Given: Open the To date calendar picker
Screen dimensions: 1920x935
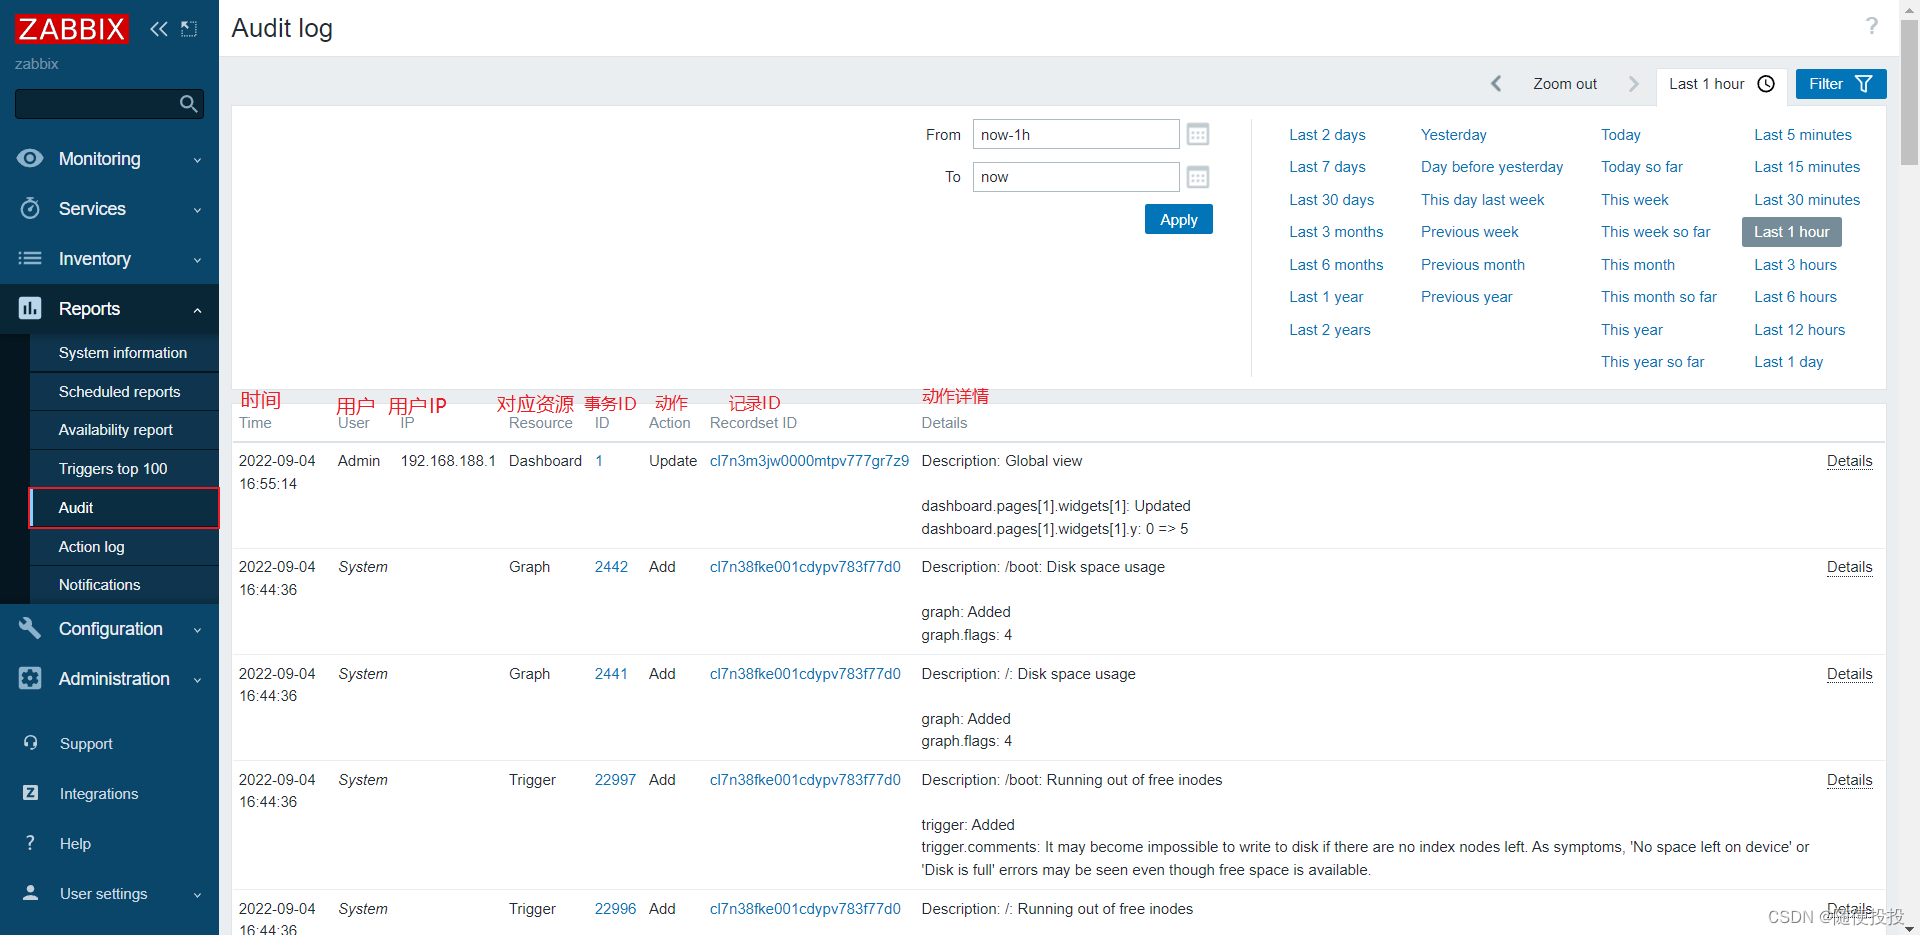Looking at the screenshot, I should (x=1198, y=177).
